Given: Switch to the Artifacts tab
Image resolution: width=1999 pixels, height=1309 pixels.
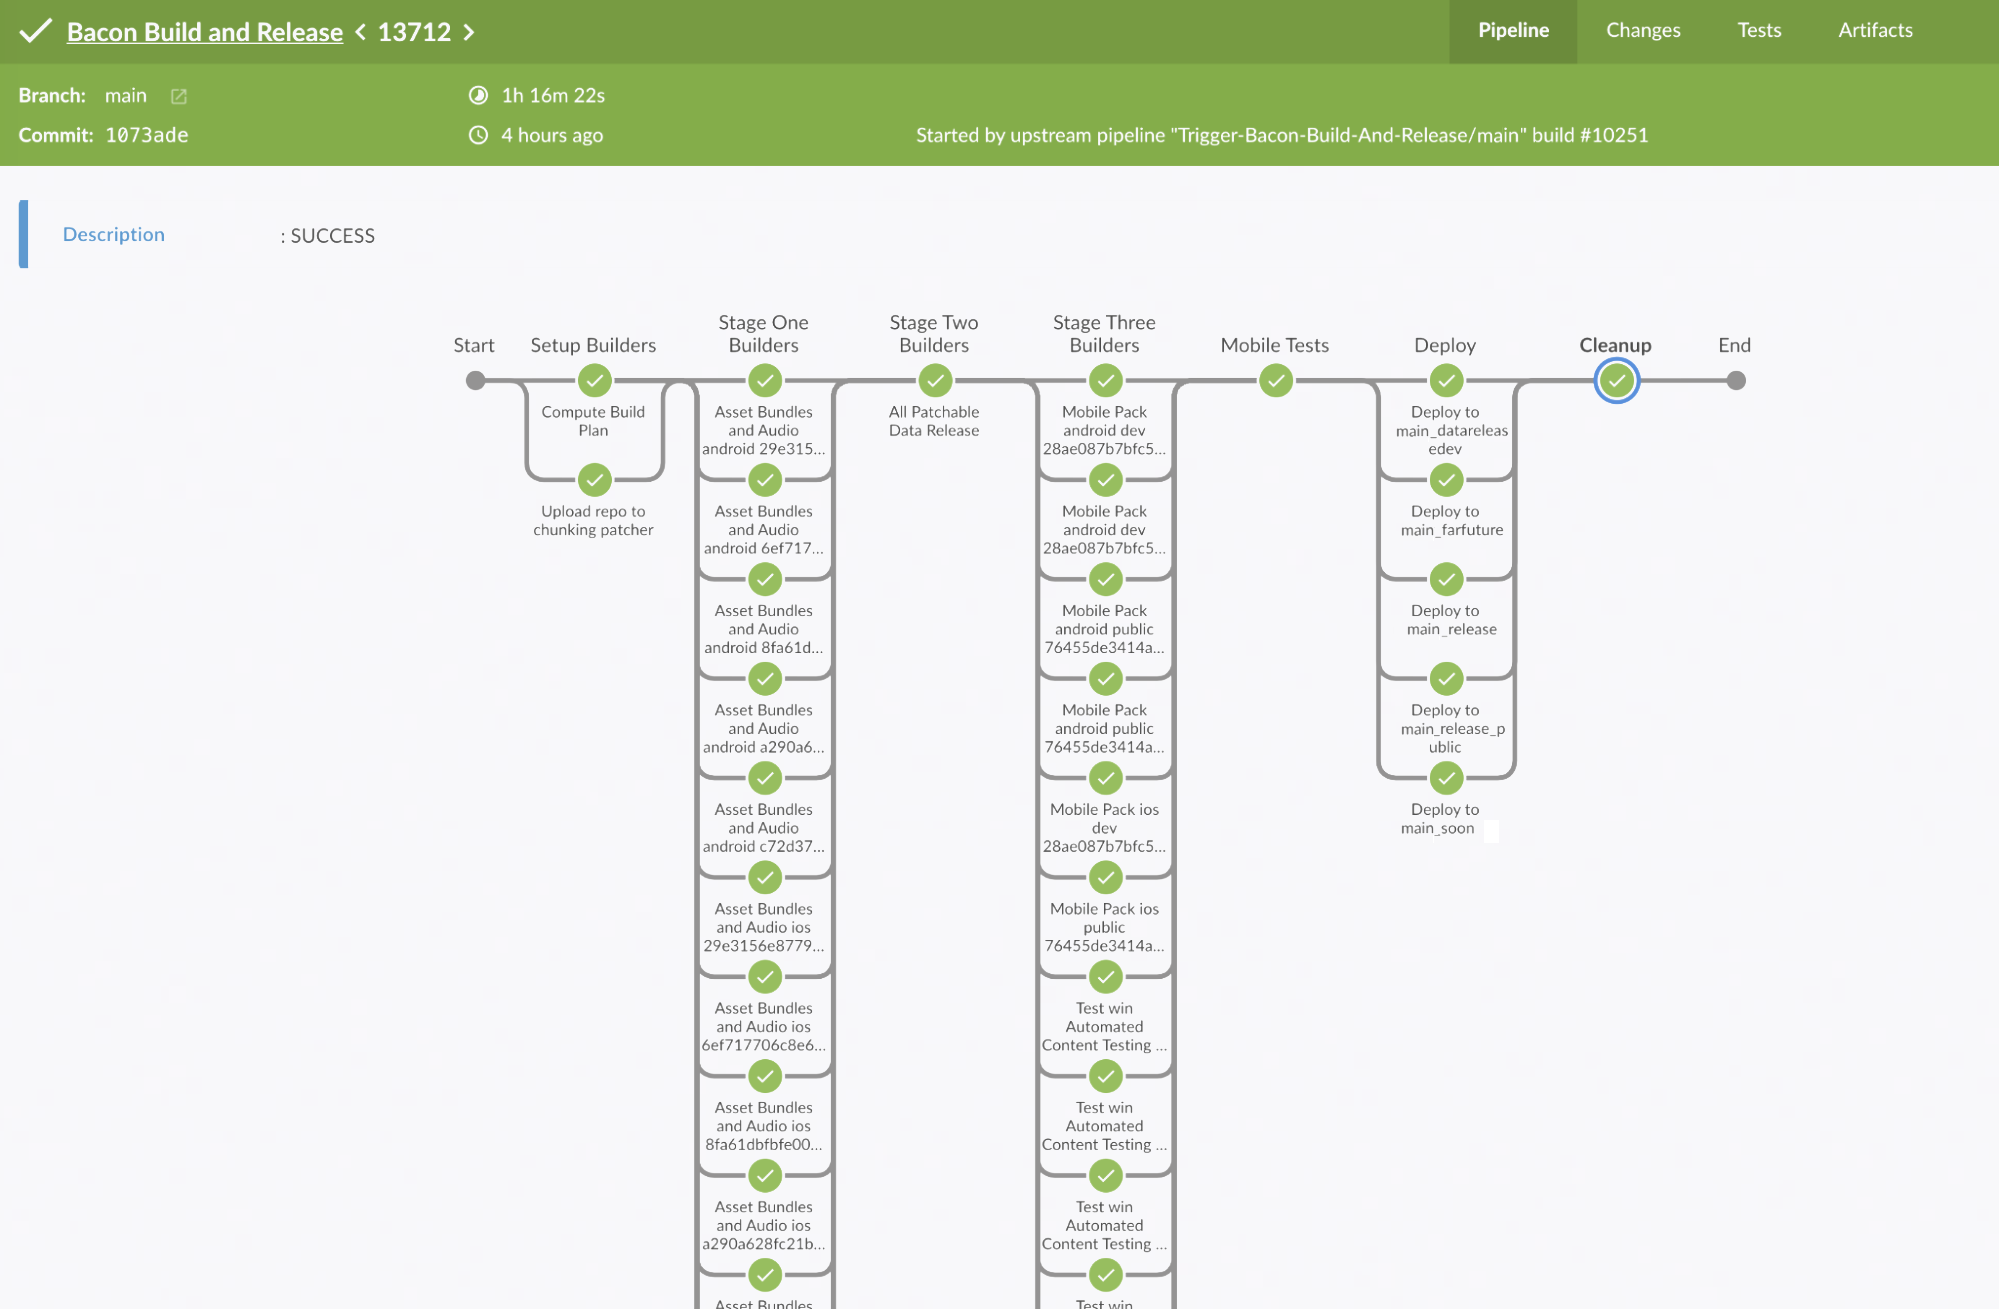Looking at the screenshot, I should (x=1874, y=30).
